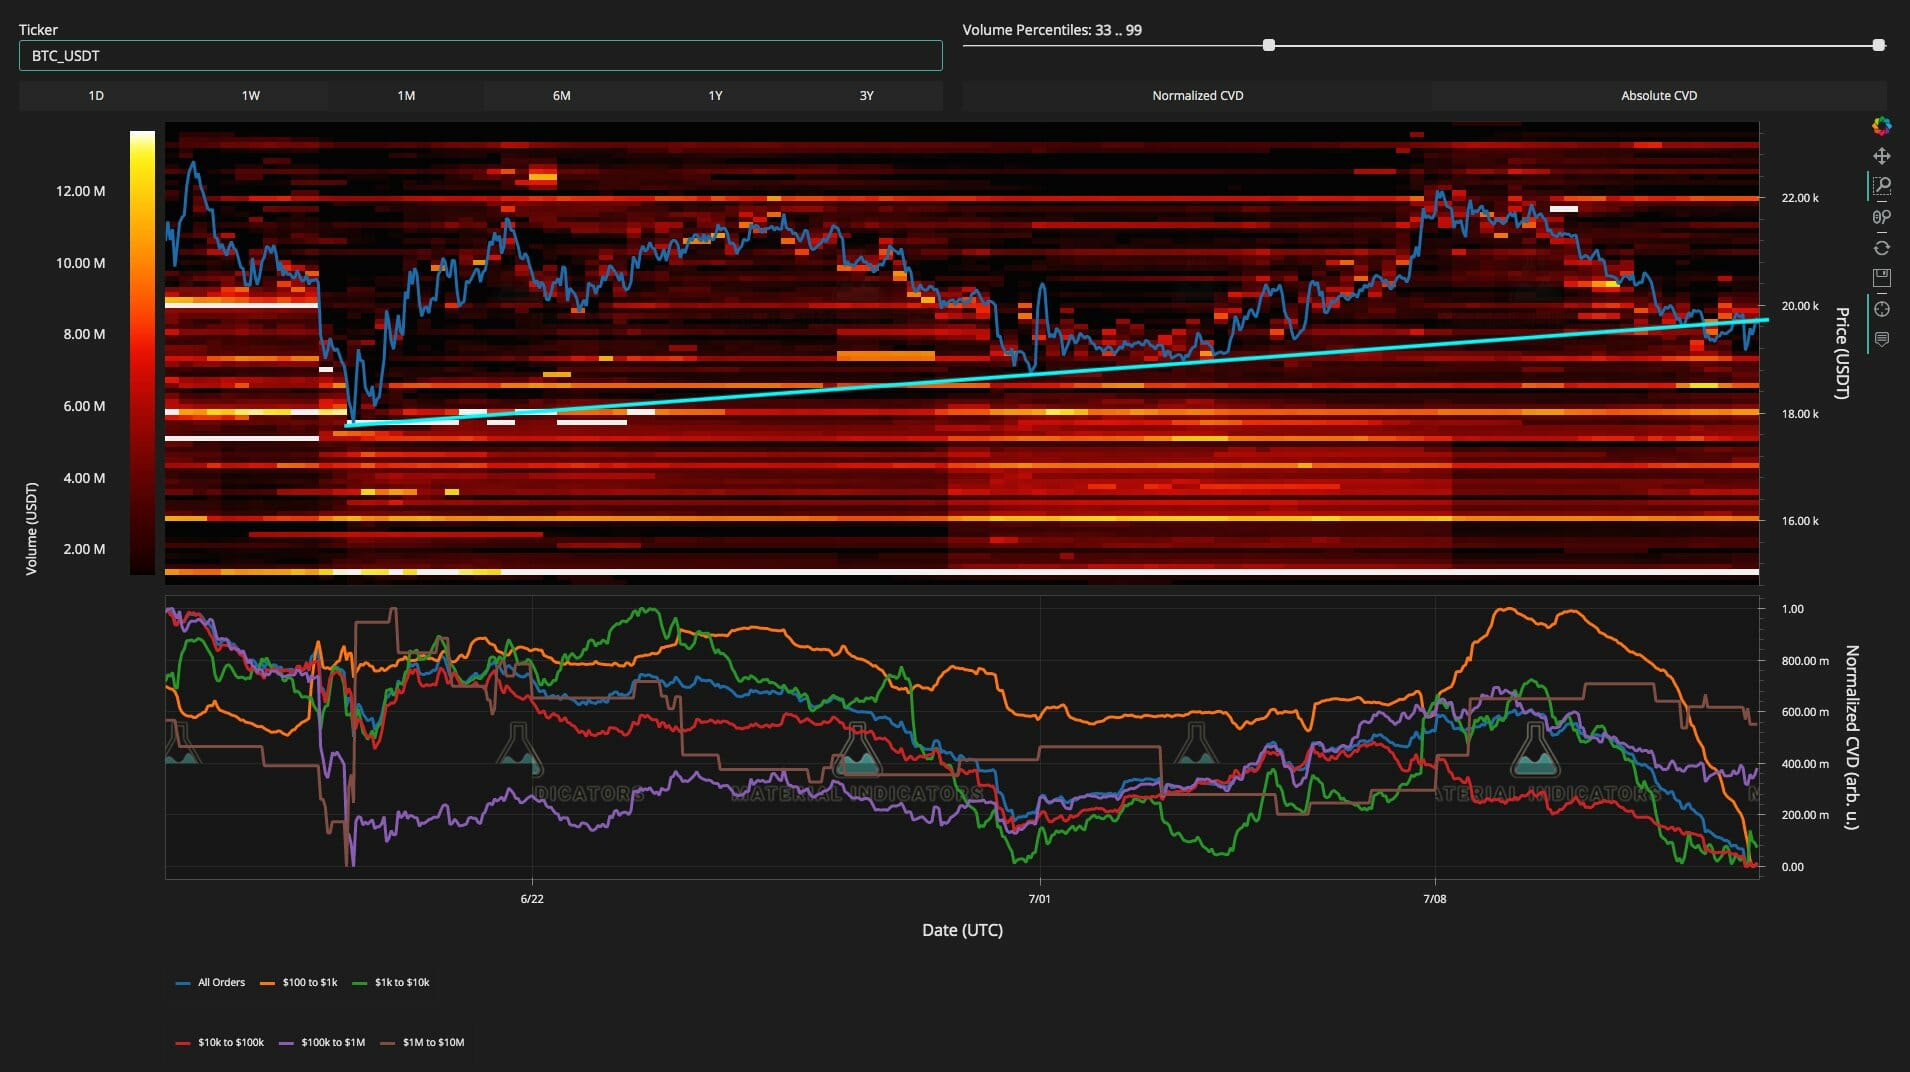Click lower Volume Percentiles slider handle
This screenshot has height=1072, width=1910.
pyautogui.click(x=1269, y=45)
